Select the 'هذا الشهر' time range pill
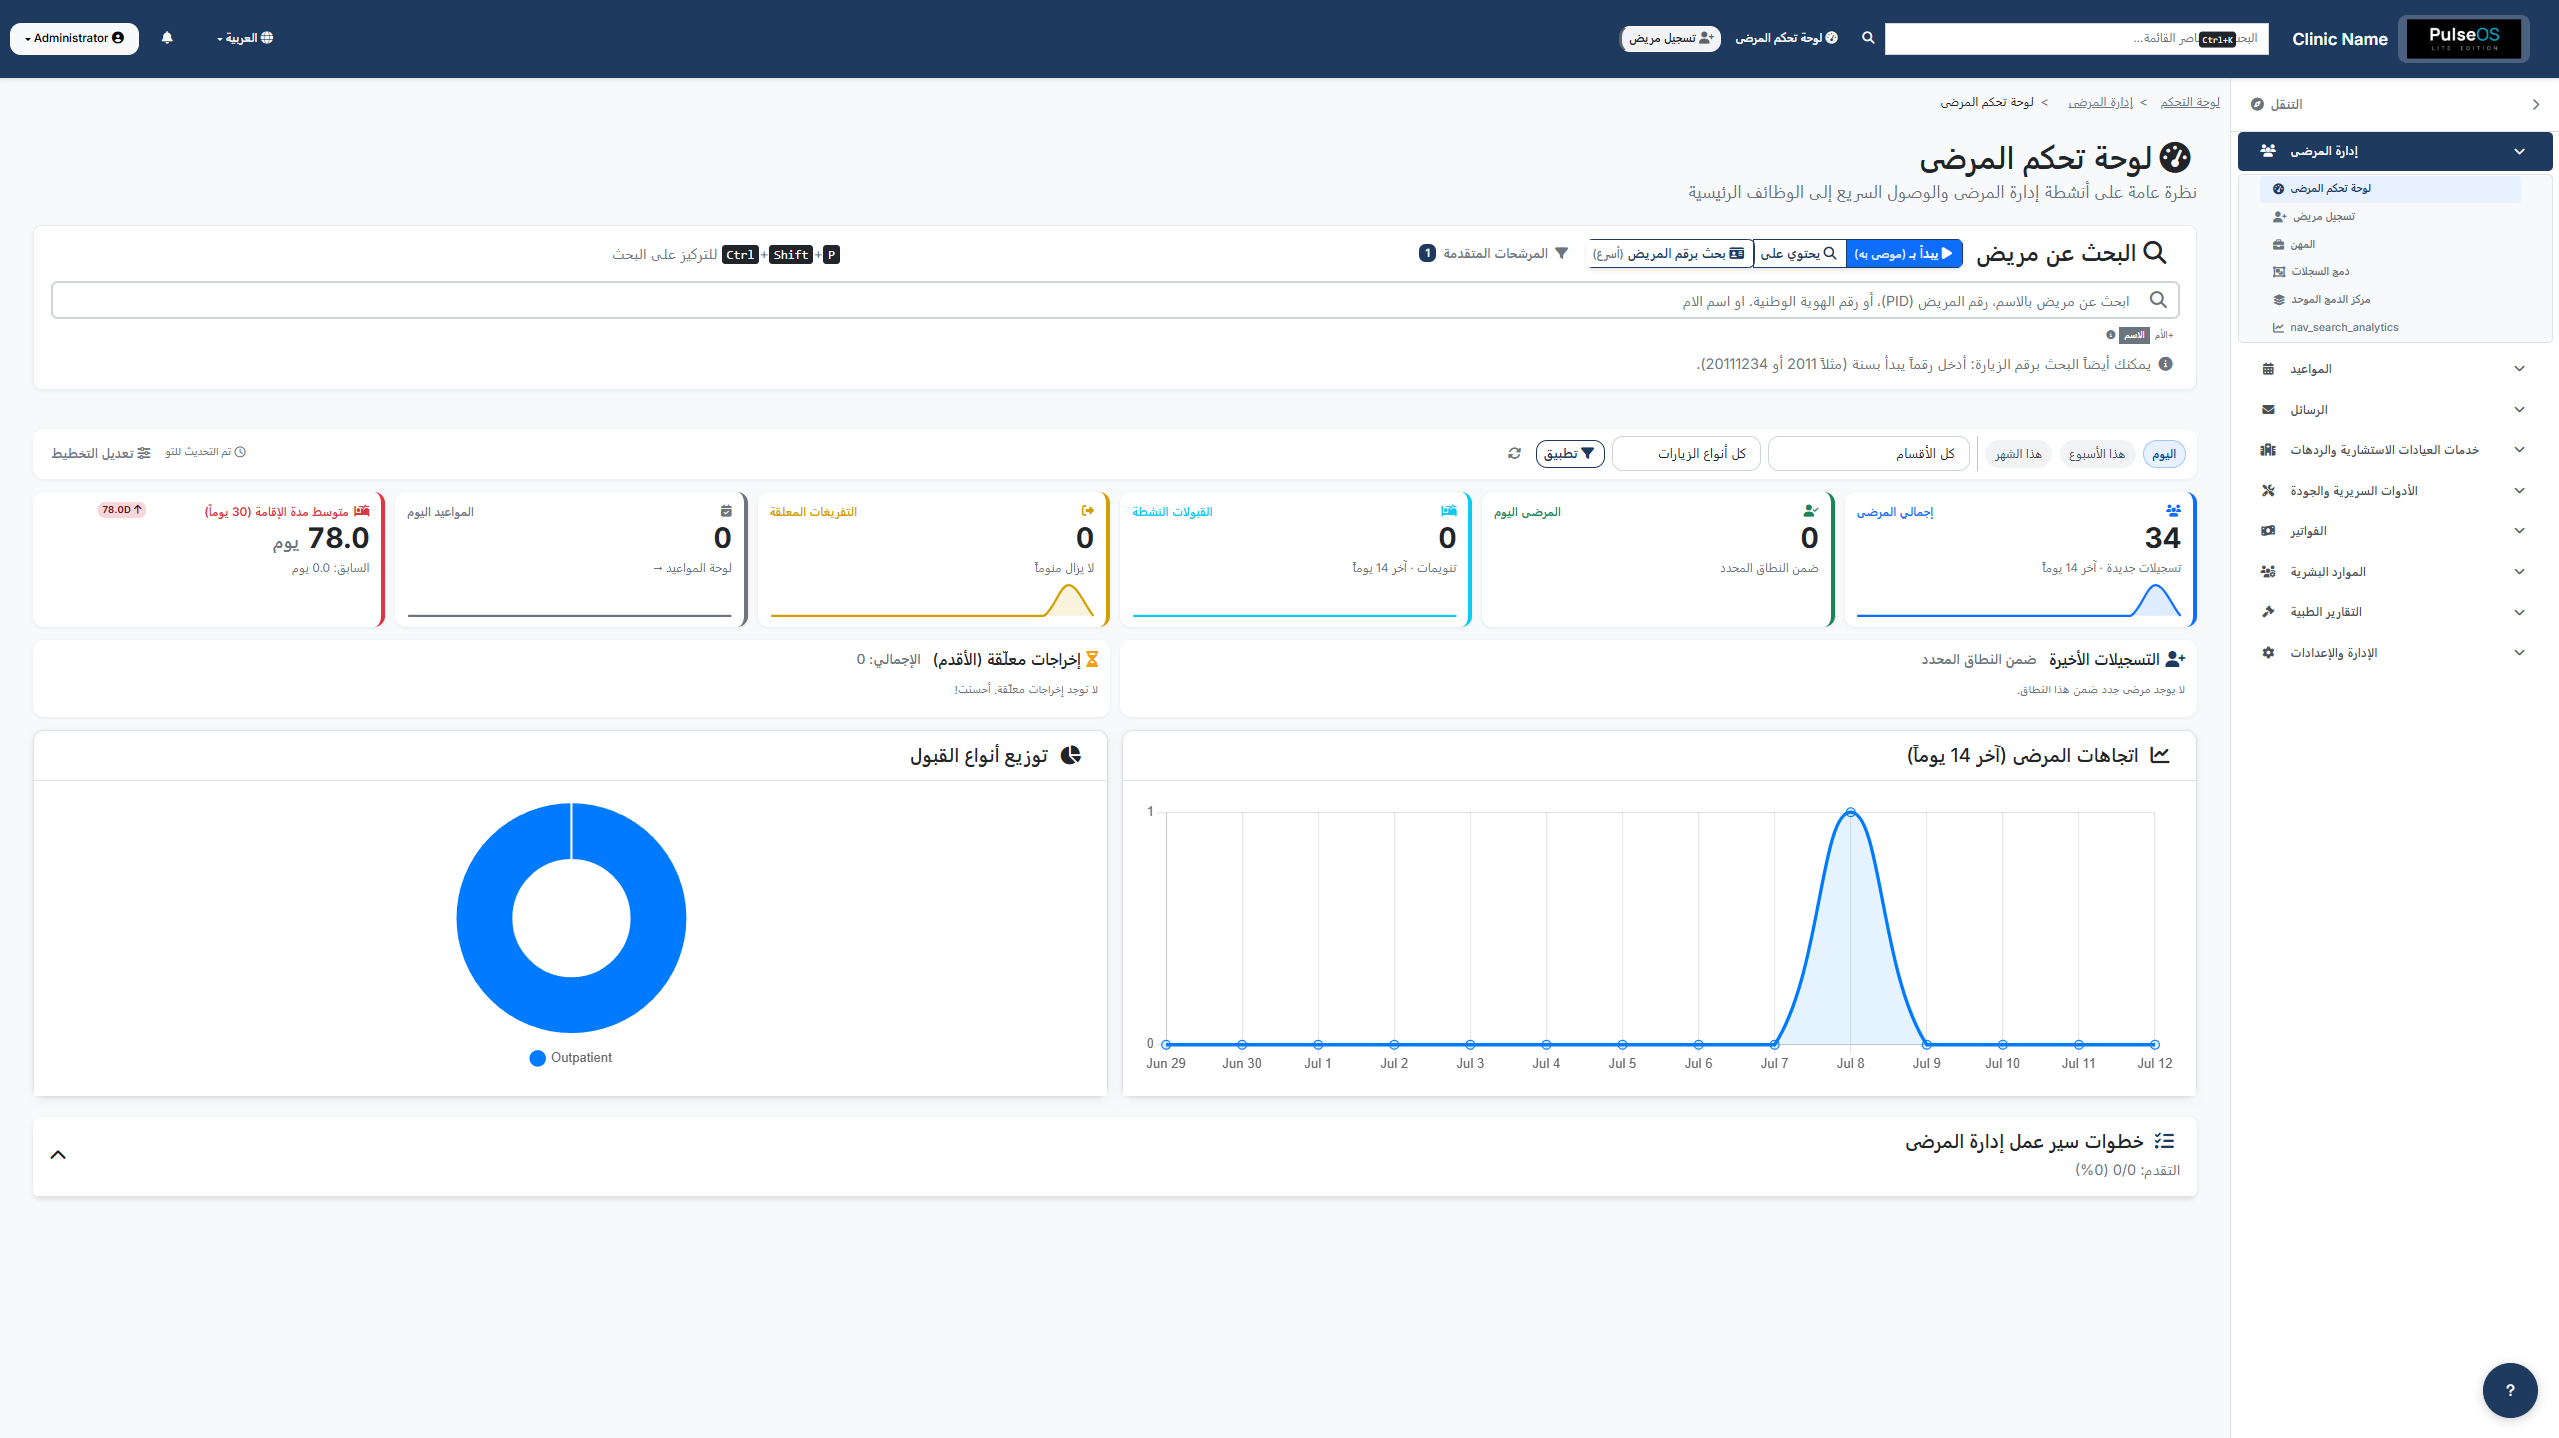This screenshot has width=2559, height=1438. click(2018, 454)
